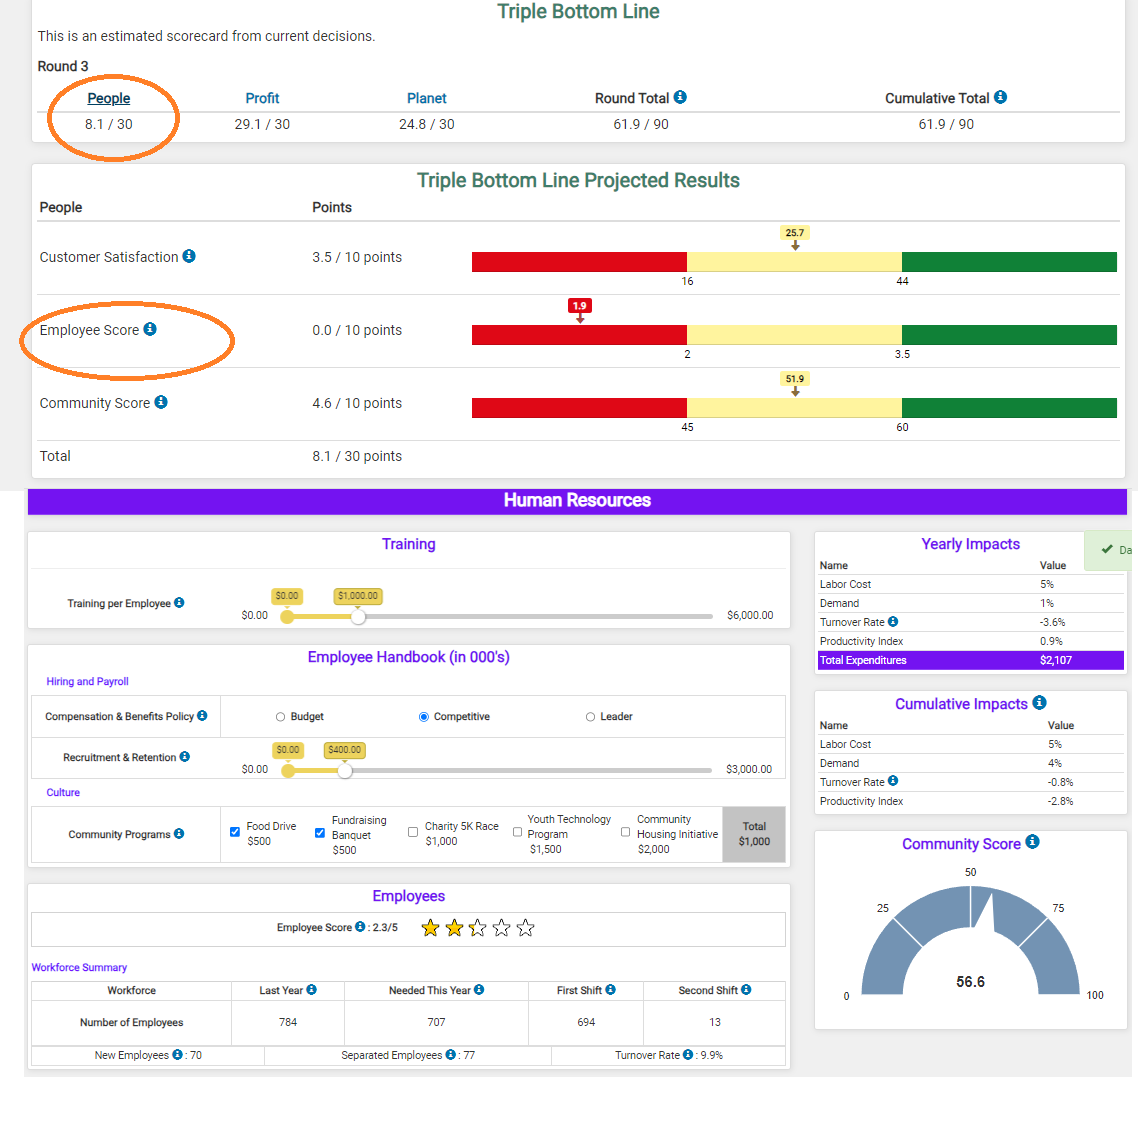Click the Recruitment & Retention slider handle

pyautogui.click(x=345, y=770)
